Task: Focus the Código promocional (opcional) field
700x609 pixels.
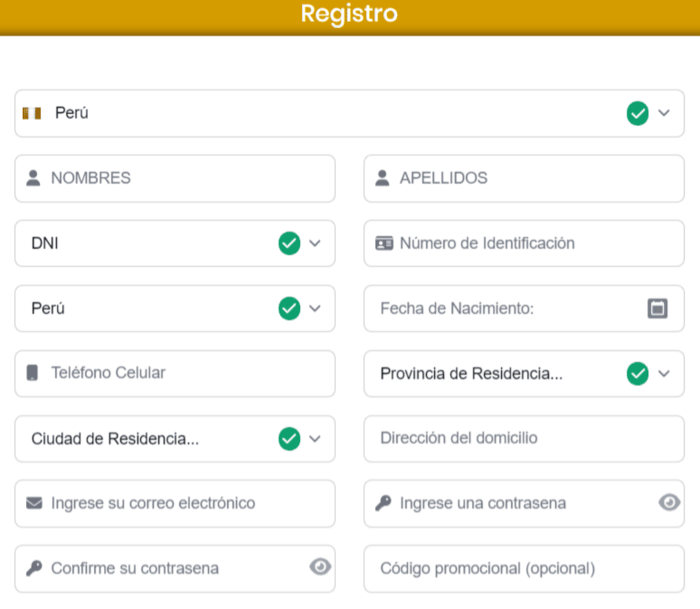Action: click(523, 568)
